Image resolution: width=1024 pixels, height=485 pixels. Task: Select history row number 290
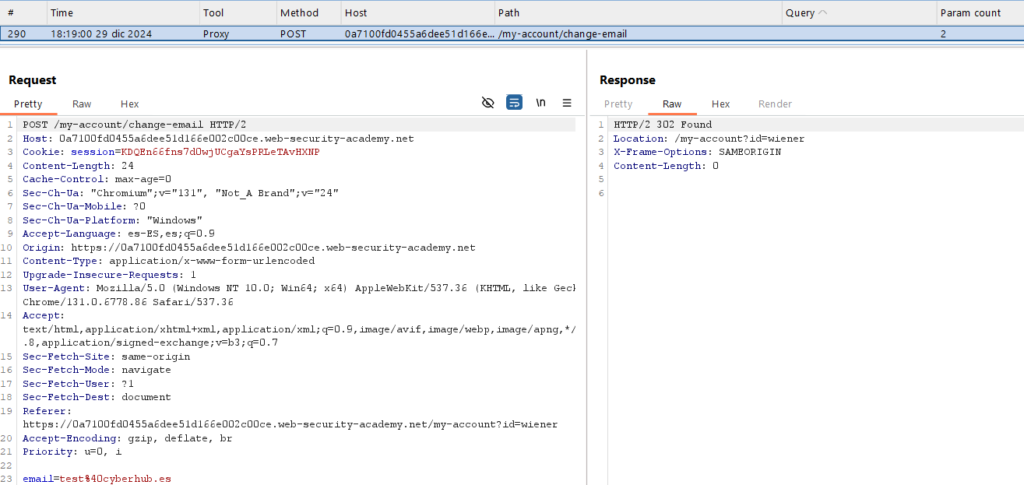click(512, 34)
